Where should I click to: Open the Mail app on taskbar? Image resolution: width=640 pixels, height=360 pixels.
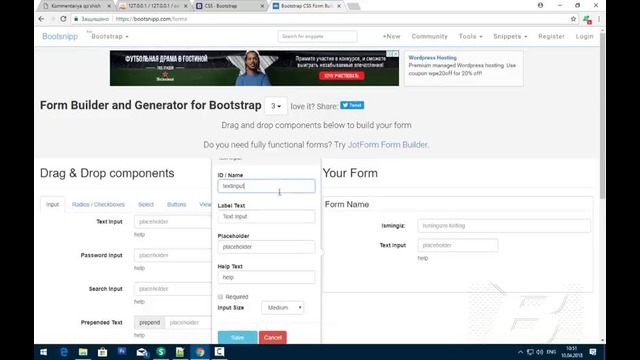[x=142, y=352]
